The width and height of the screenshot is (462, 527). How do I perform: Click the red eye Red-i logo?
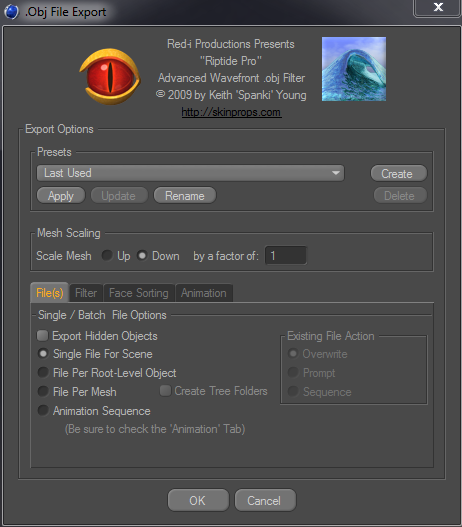[x=110, y=77]
